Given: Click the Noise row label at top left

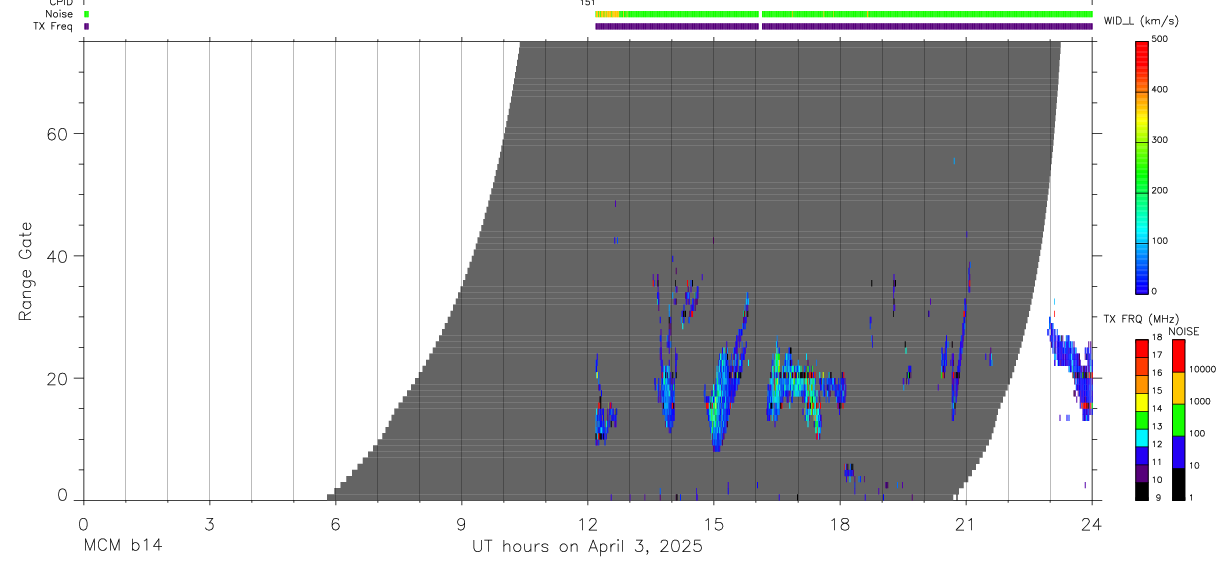Looking at the screenshot, I should pos(59,14).
